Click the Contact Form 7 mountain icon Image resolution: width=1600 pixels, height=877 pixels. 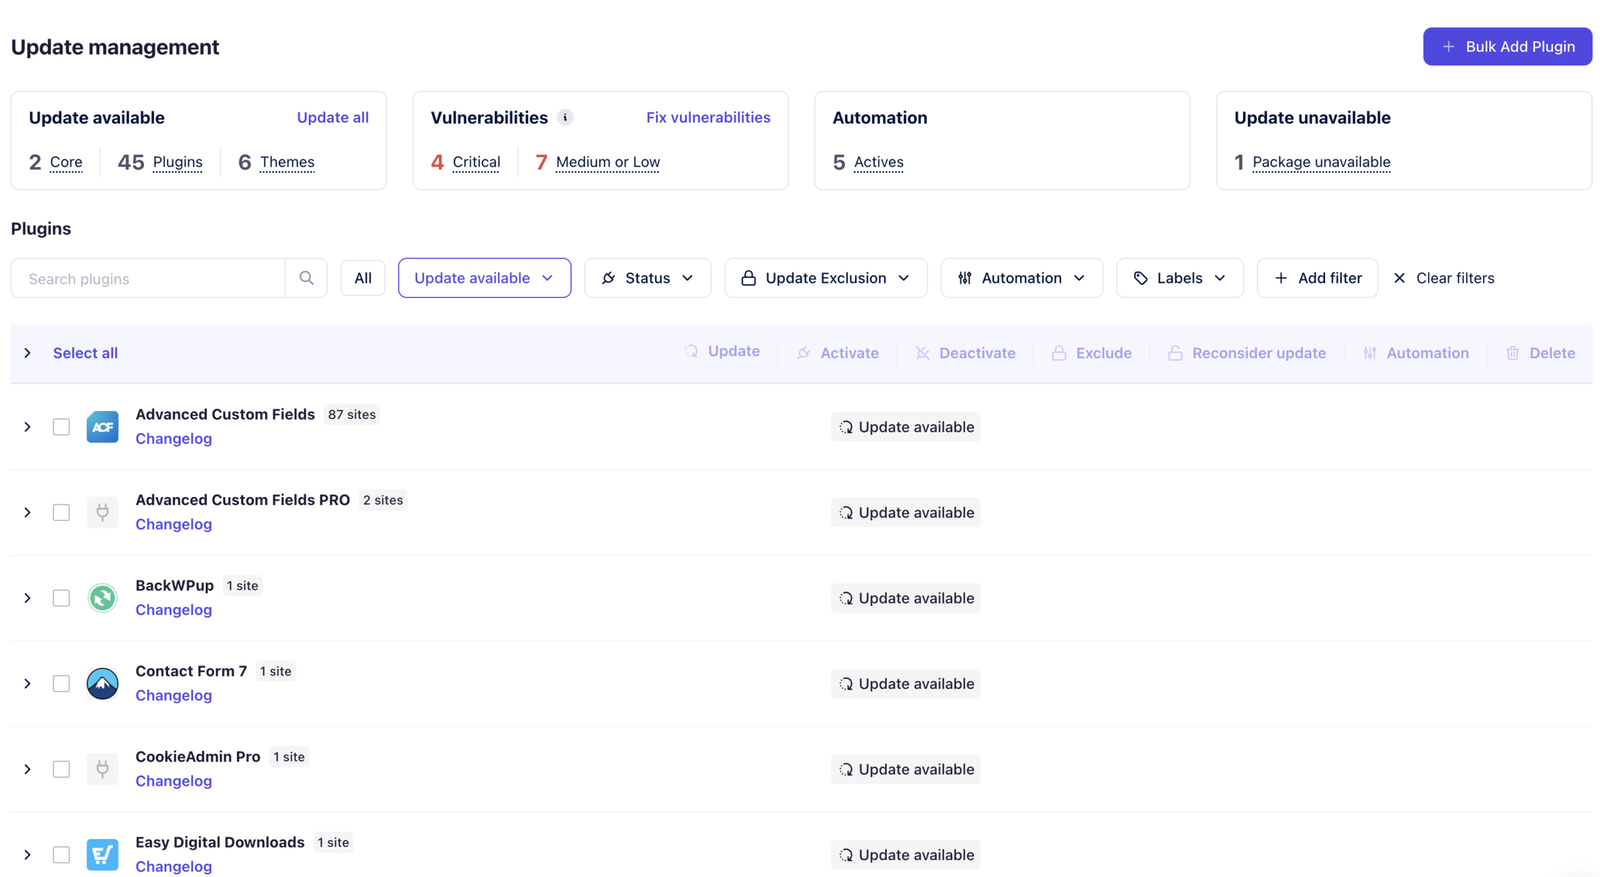(x=102, y=684)
